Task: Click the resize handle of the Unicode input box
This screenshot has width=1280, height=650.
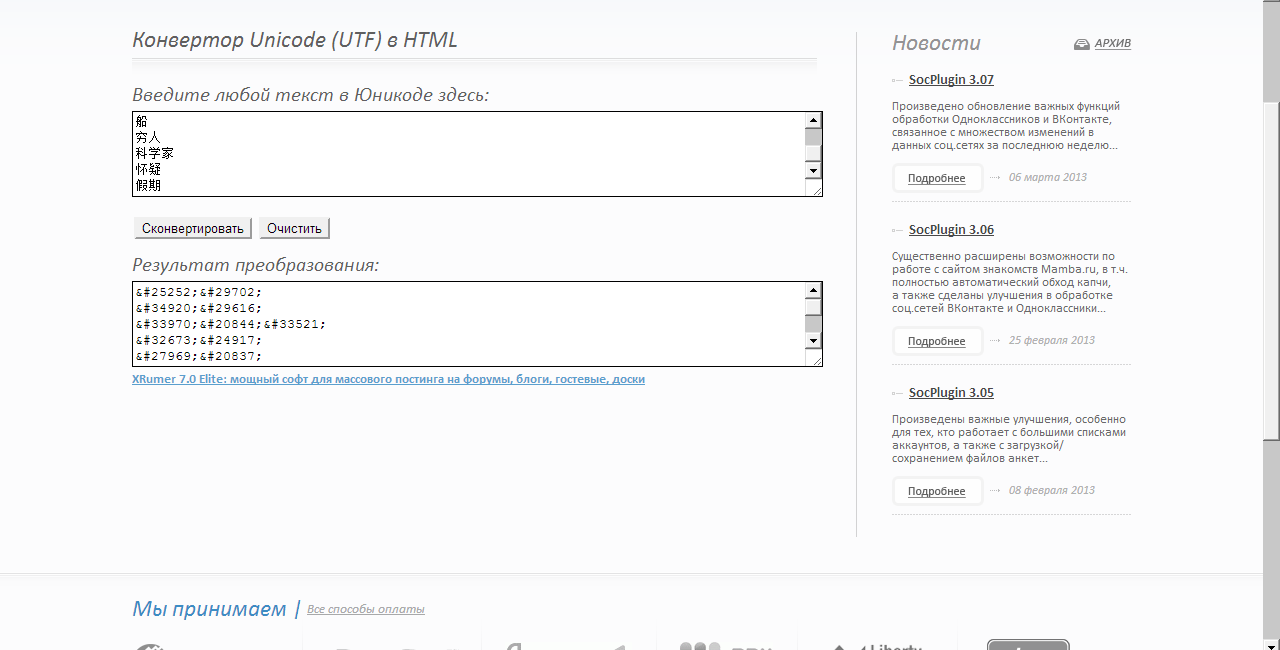Action: click(x=815, y=189)
